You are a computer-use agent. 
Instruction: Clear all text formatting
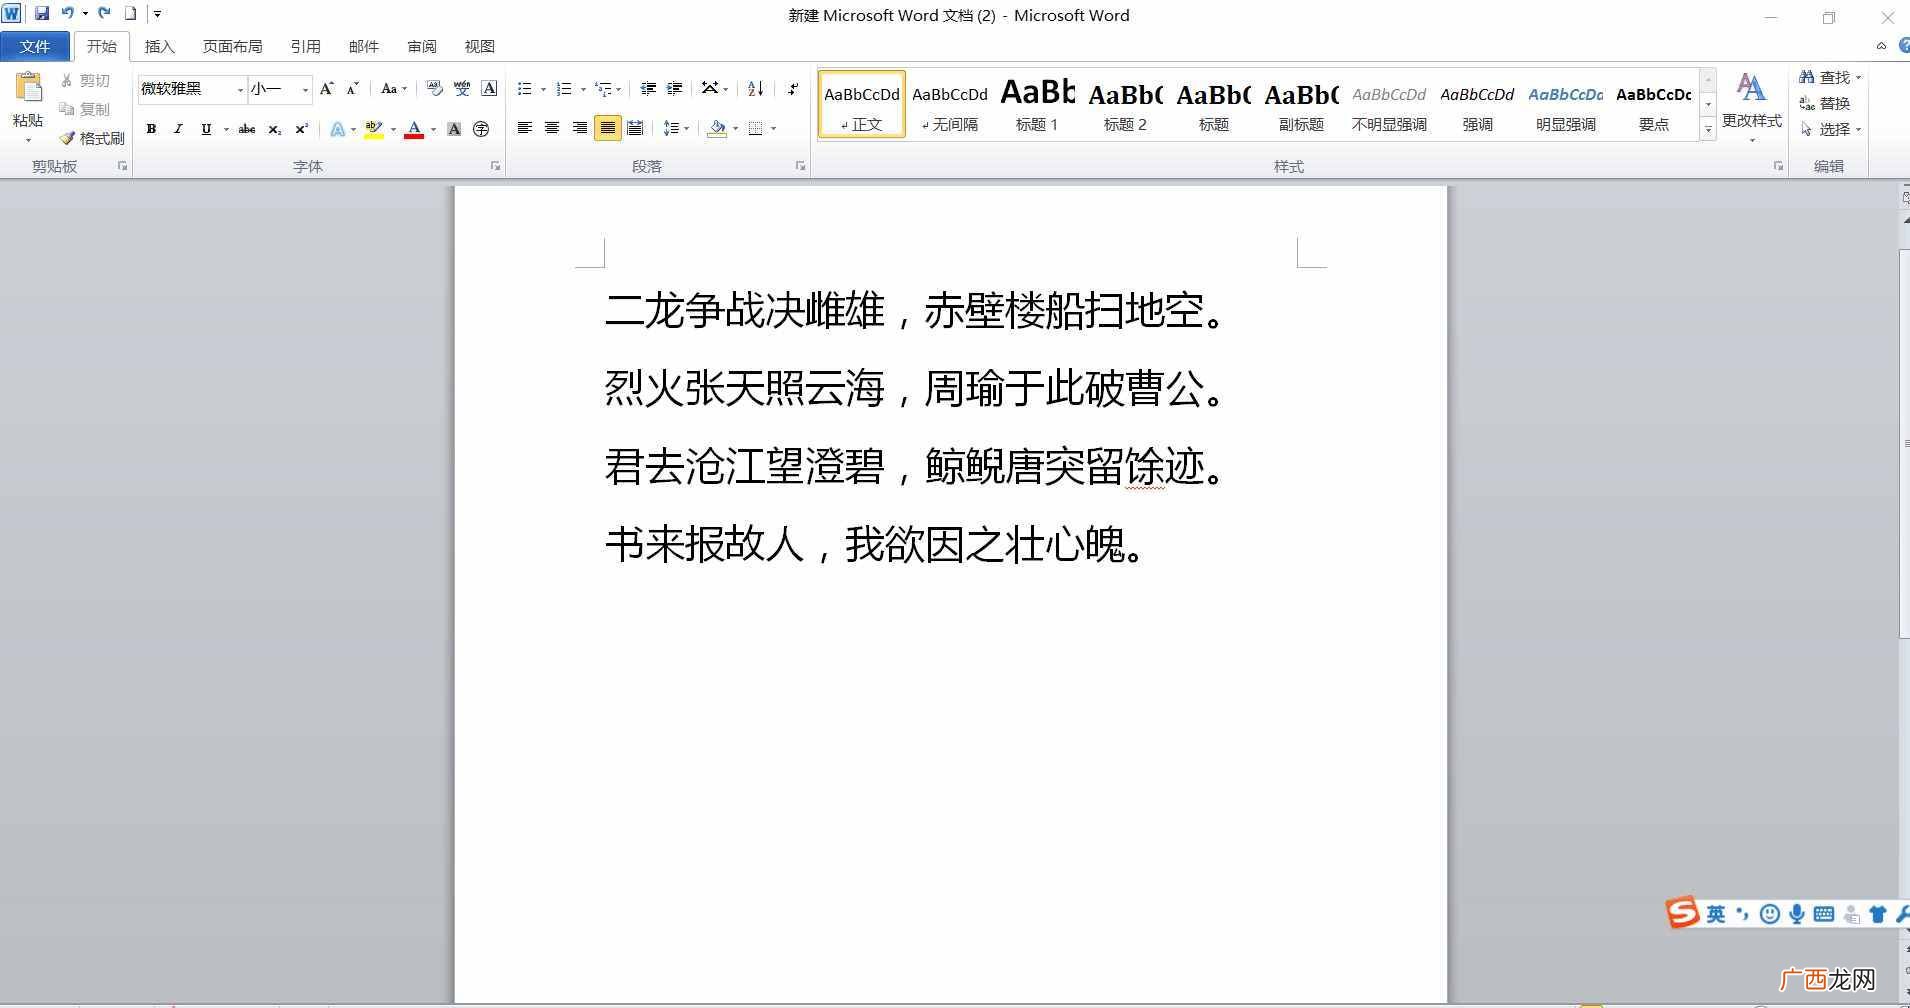(x=434, y=89)
